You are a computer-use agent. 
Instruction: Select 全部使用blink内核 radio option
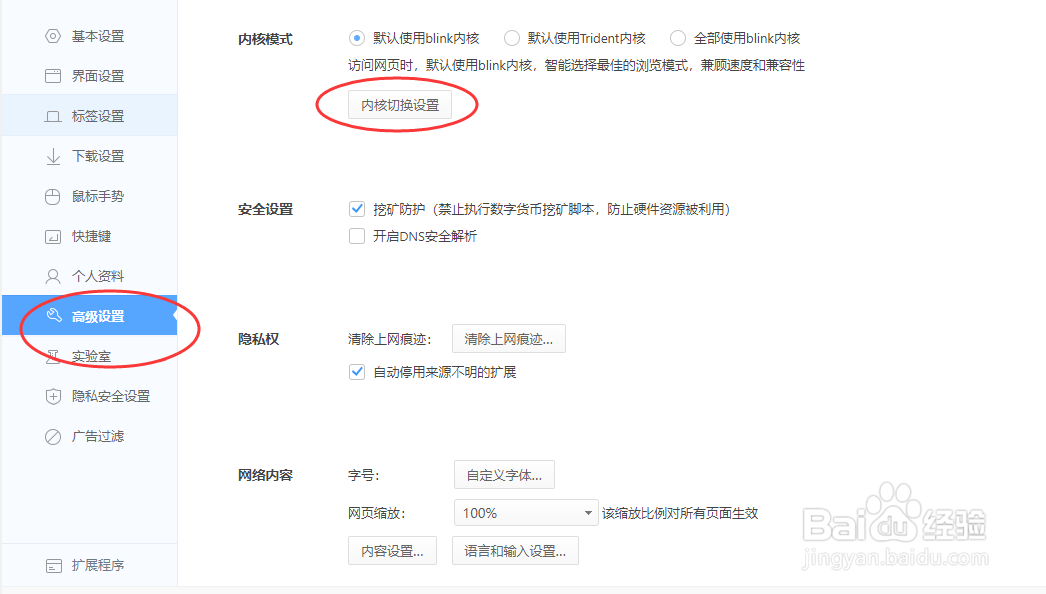click(678, 38)
